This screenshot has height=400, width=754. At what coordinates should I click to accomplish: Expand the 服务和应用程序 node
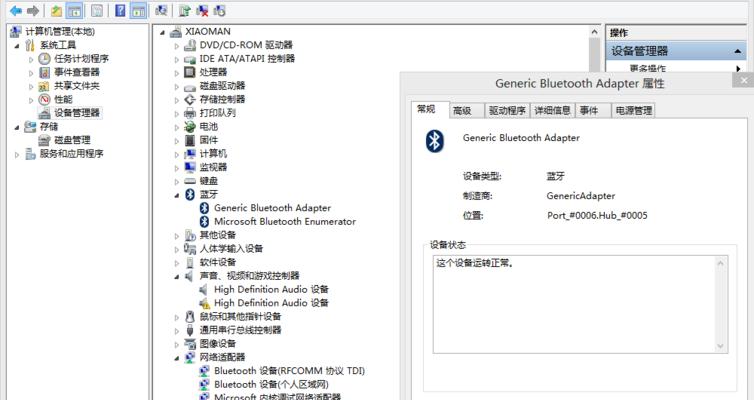coord(17,154)
